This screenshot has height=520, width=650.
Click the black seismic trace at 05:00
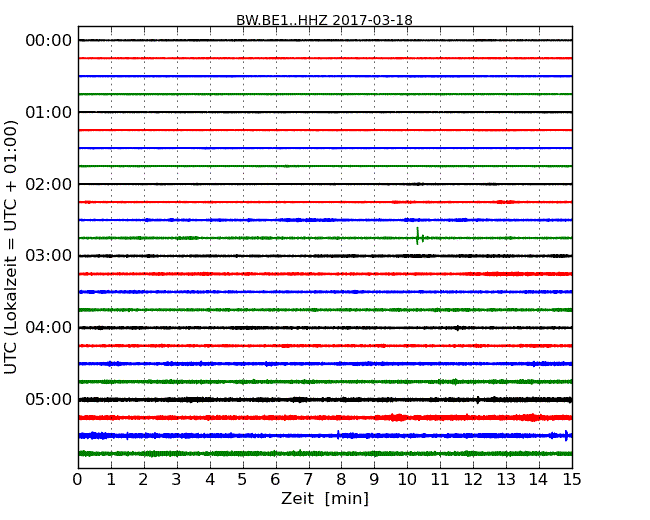(x=325, y=400)
